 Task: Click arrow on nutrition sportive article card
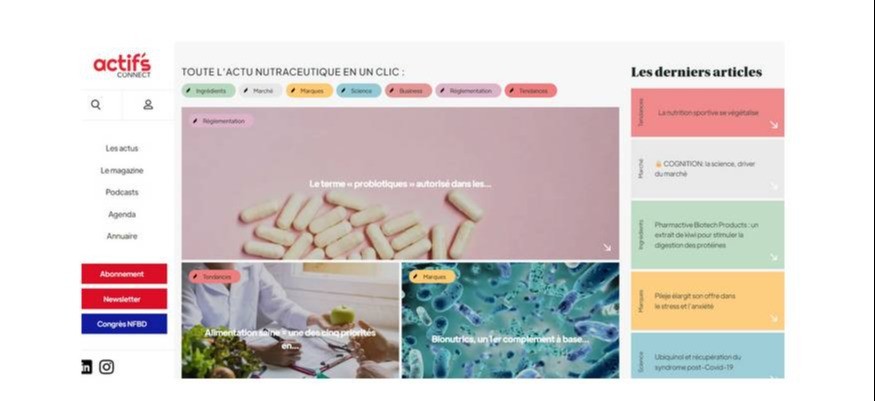(773, 125)
